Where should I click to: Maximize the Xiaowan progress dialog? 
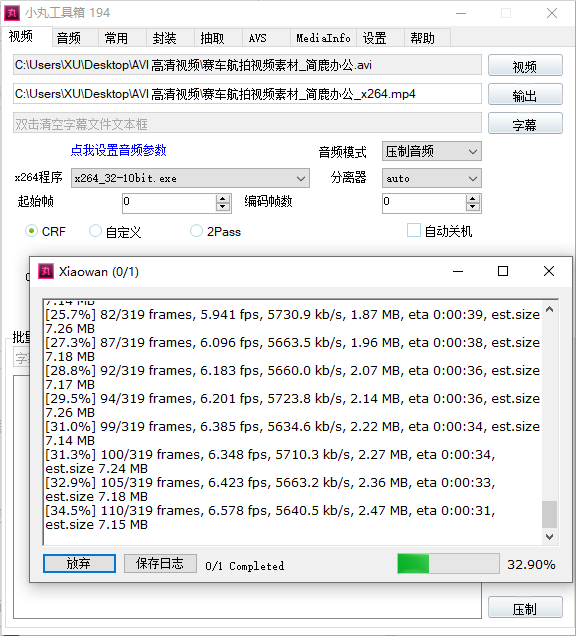pos(503,271)
